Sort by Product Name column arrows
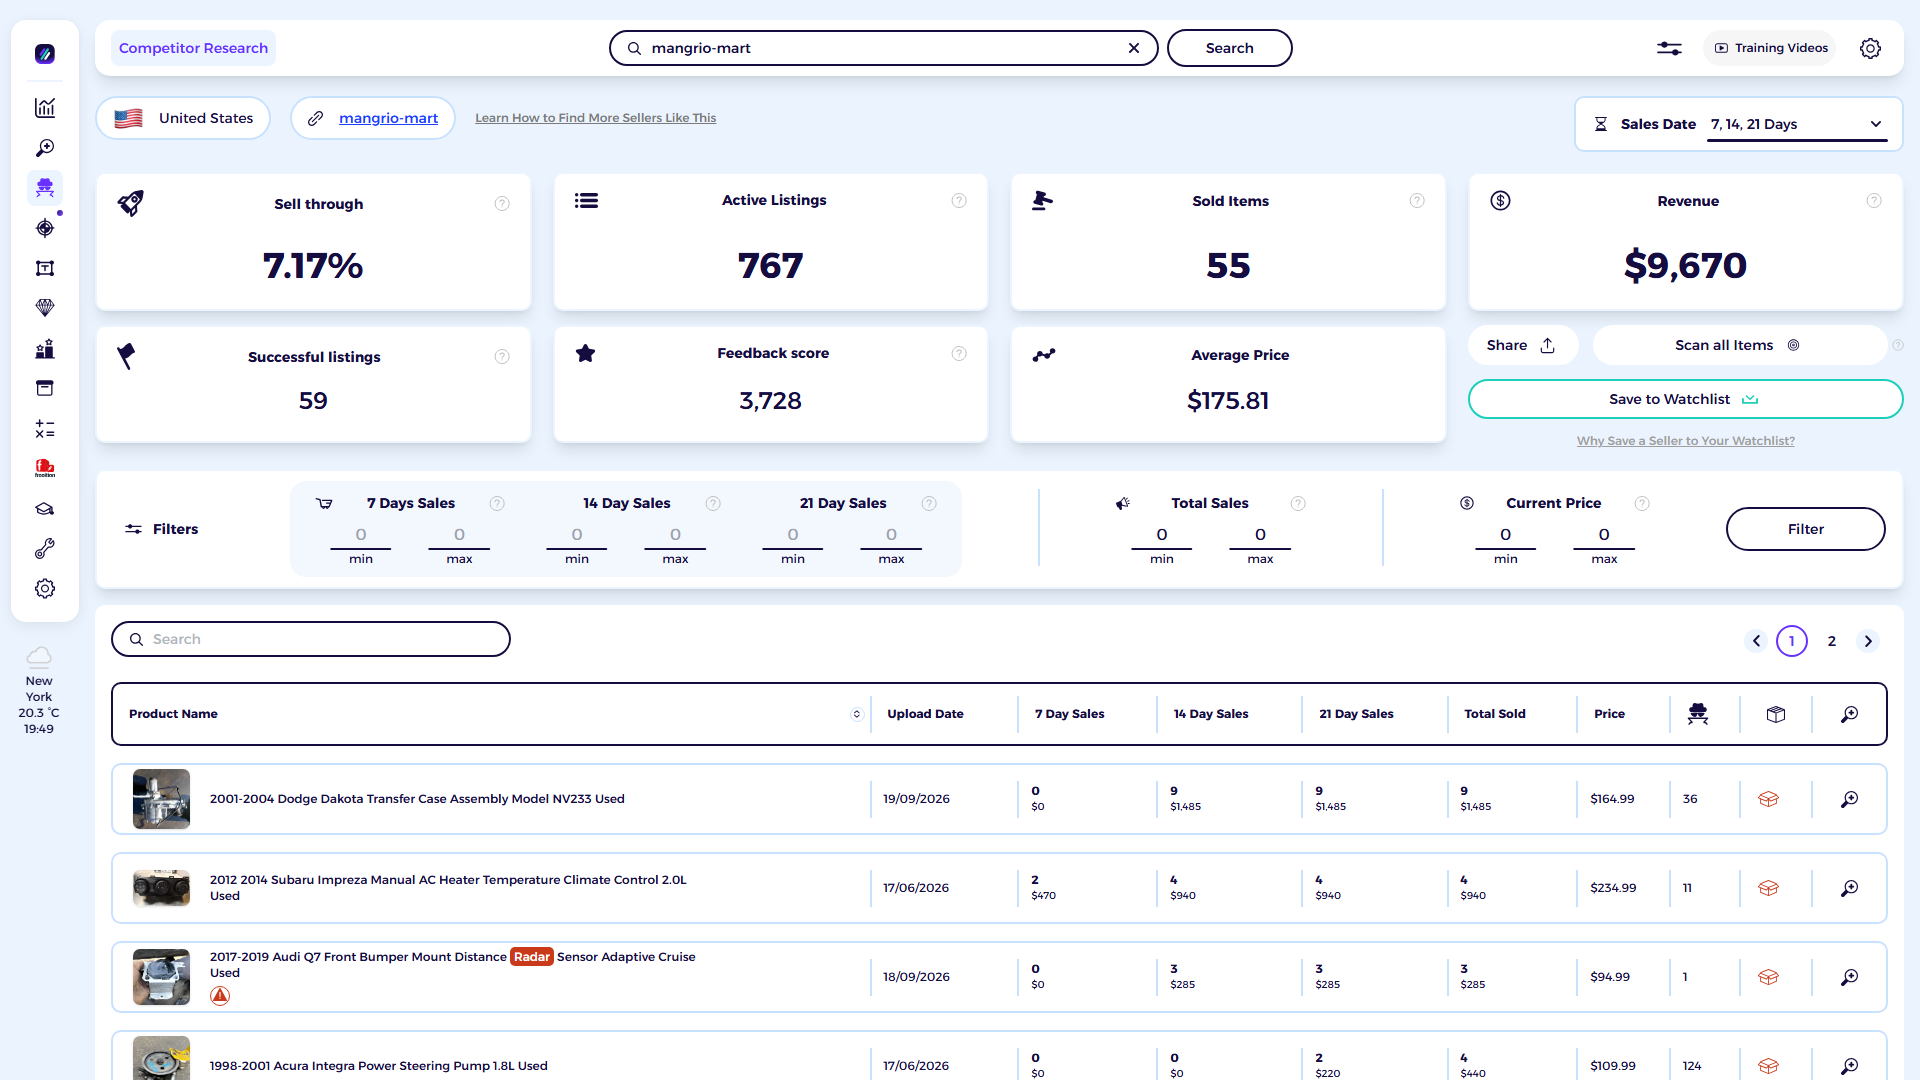 pos(857,714)
